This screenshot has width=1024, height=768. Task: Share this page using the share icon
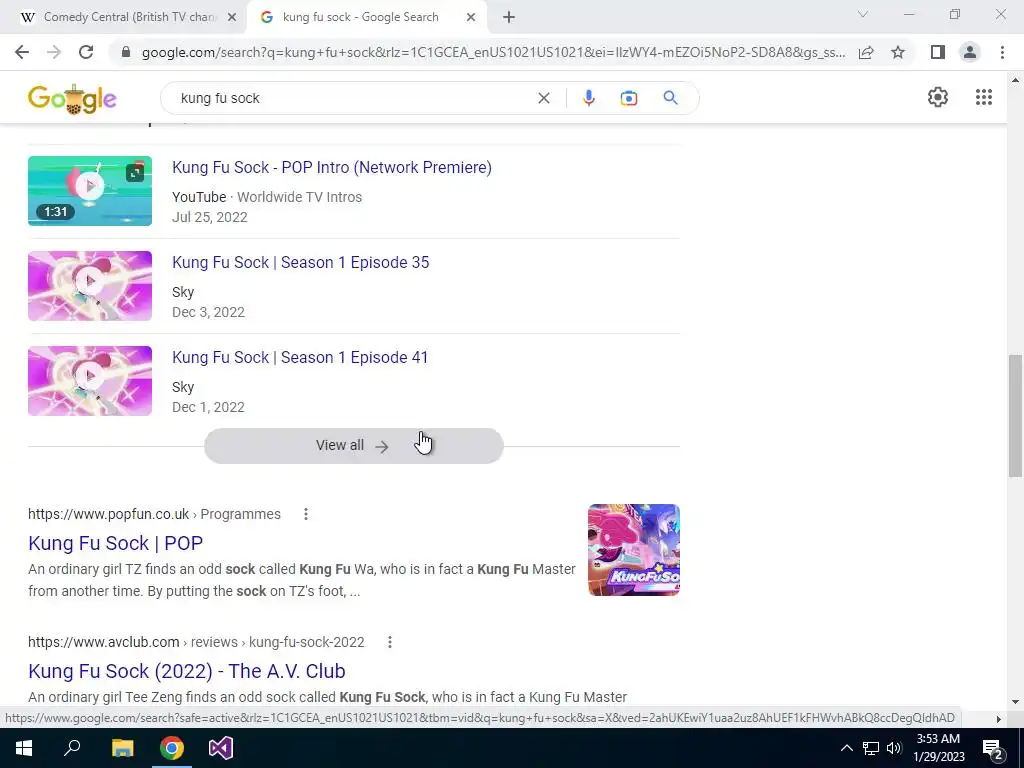pos(866,52)
